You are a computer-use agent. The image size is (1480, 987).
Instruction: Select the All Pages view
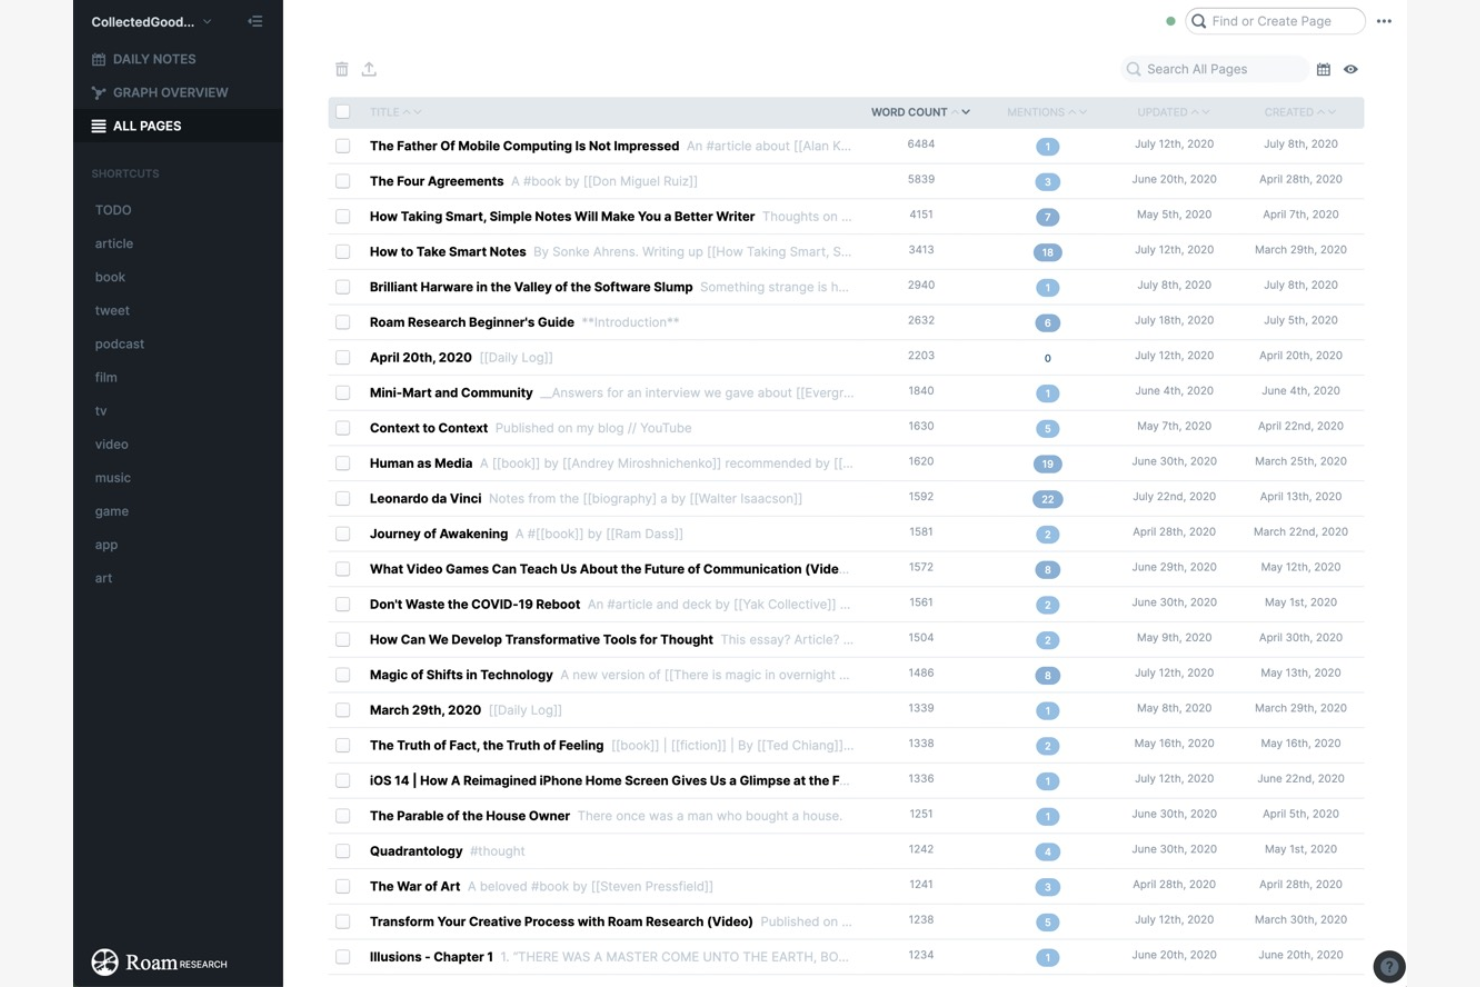[x=146, y=126]
